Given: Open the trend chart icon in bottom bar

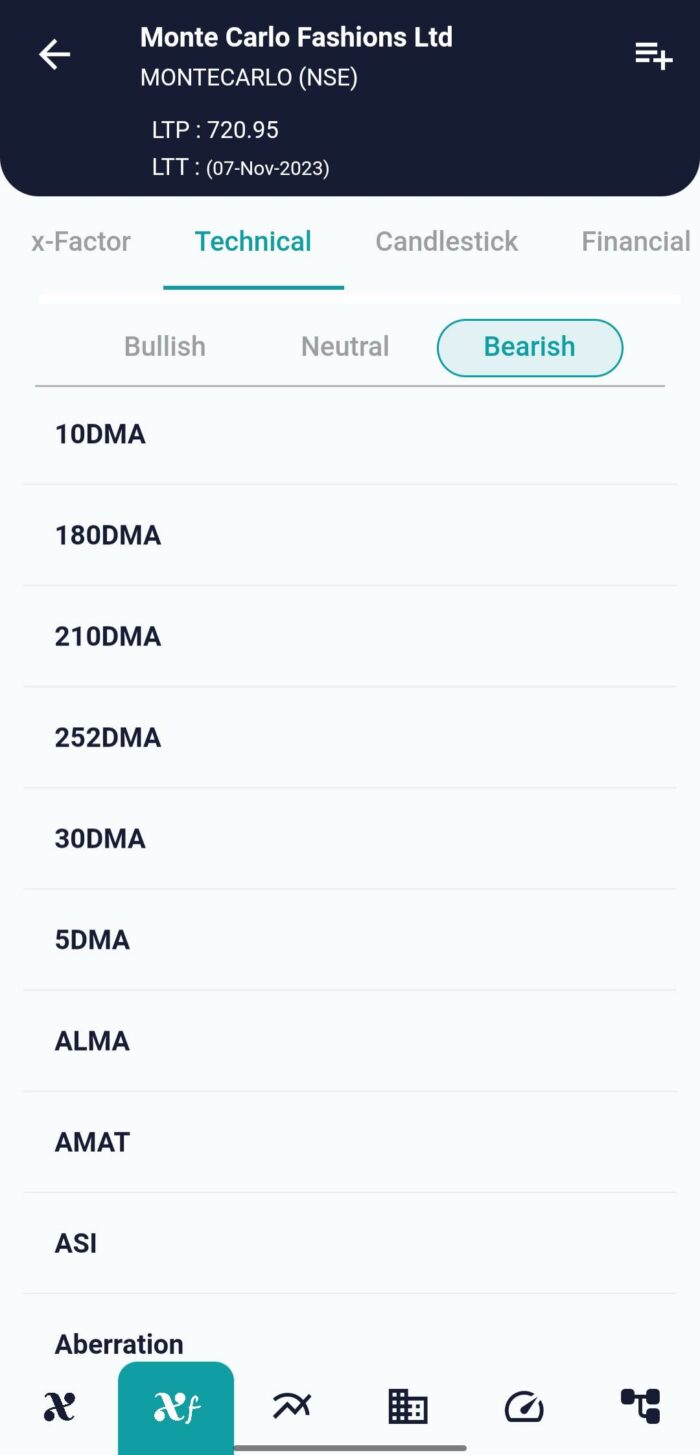Looking at the screenshot, I should 292,1407.
